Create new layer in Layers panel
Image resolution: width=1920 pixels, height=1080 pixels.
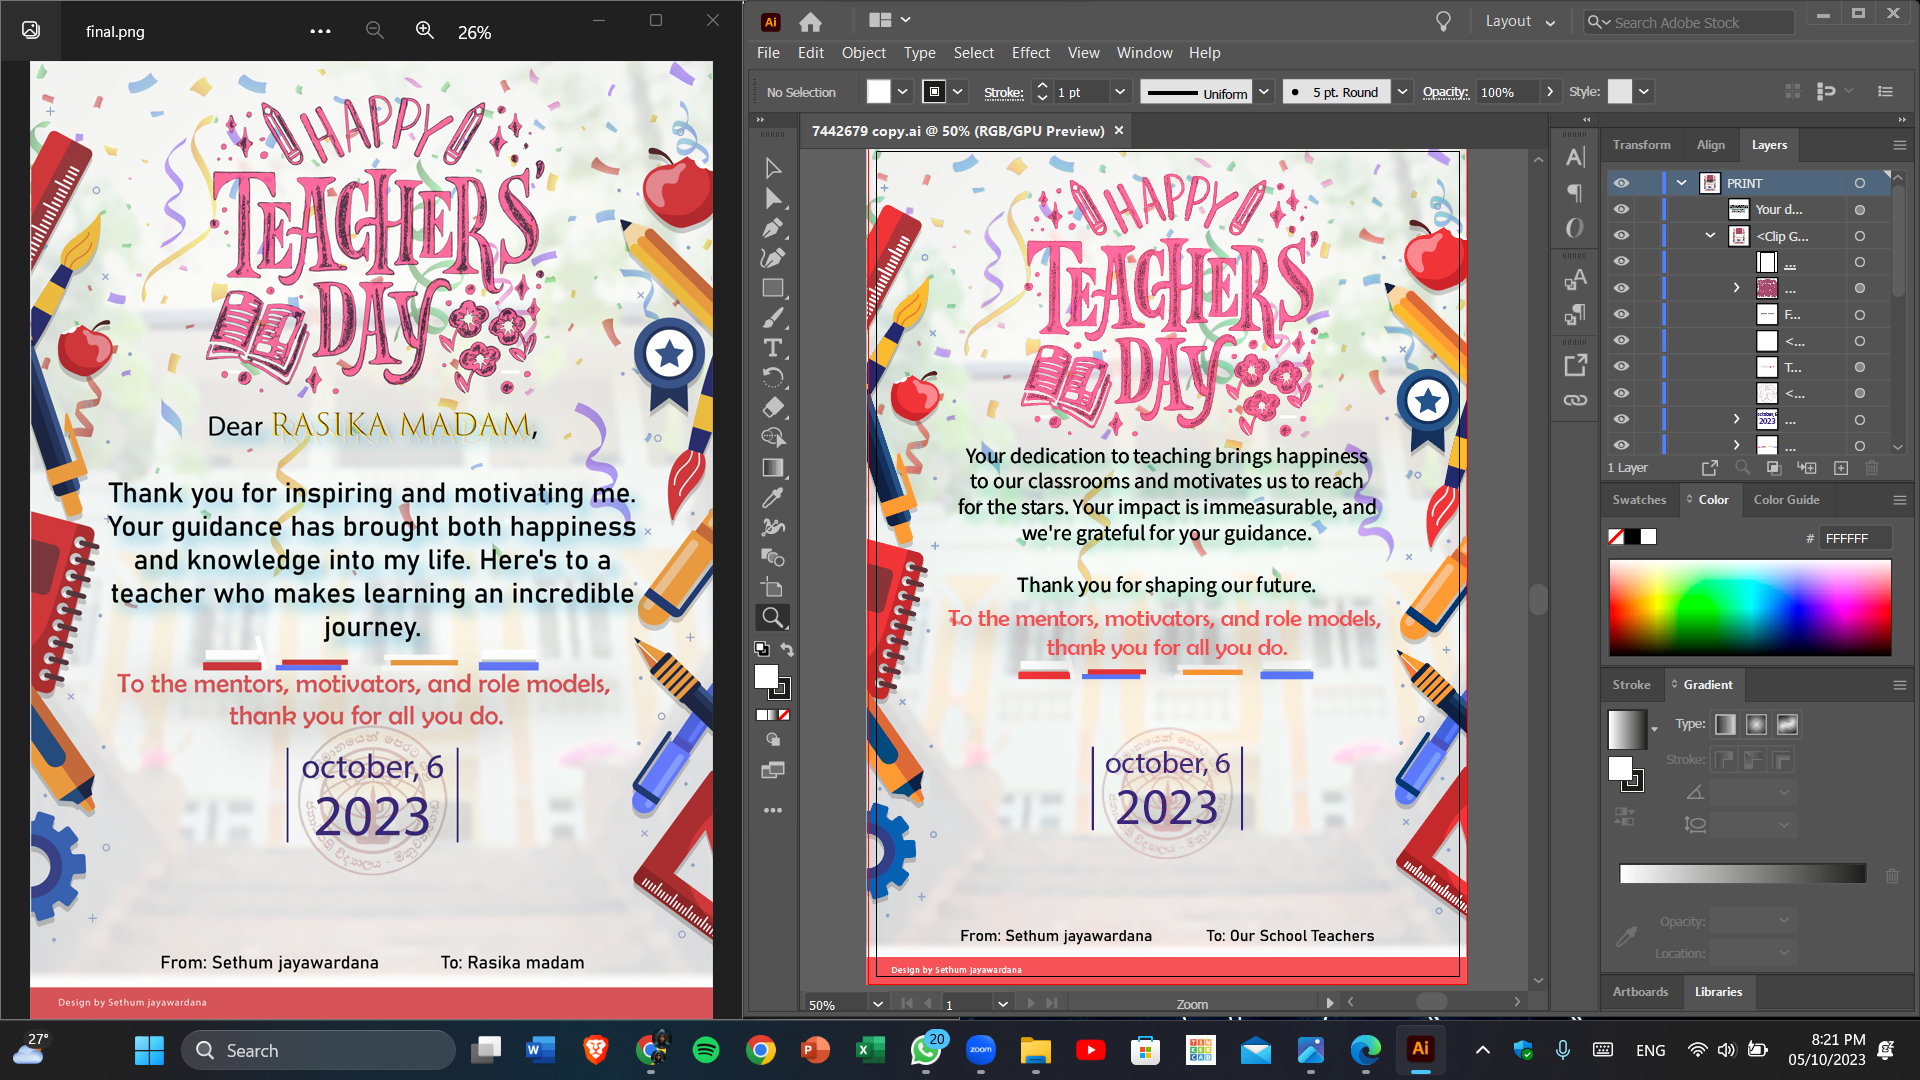[1841, 468]
